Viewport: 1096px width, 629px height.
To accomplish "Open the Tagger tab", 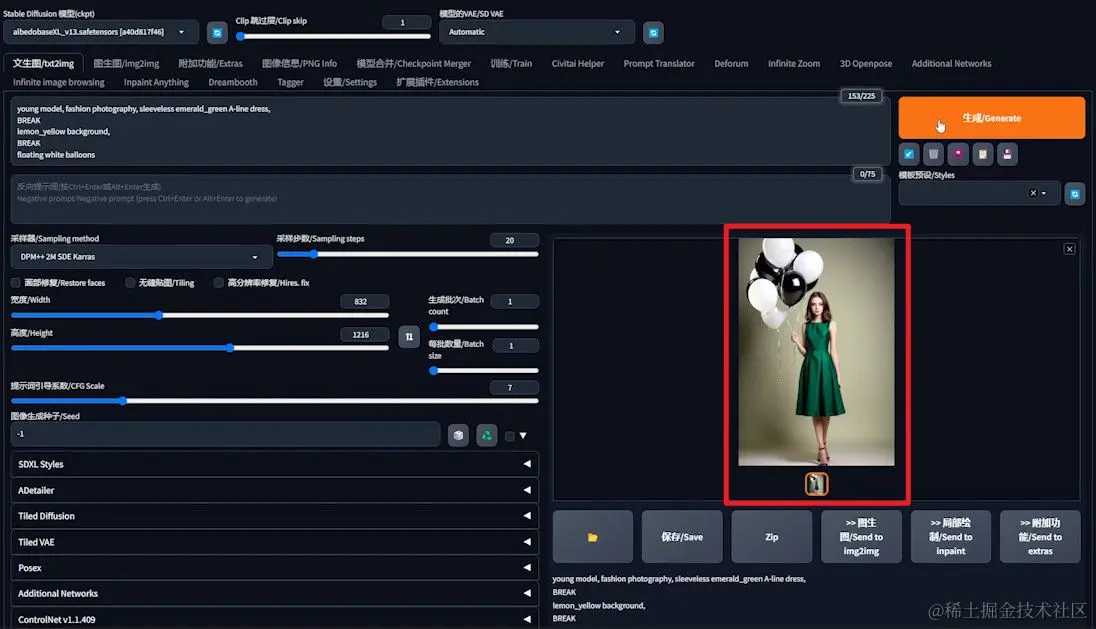I will point(290,82).
